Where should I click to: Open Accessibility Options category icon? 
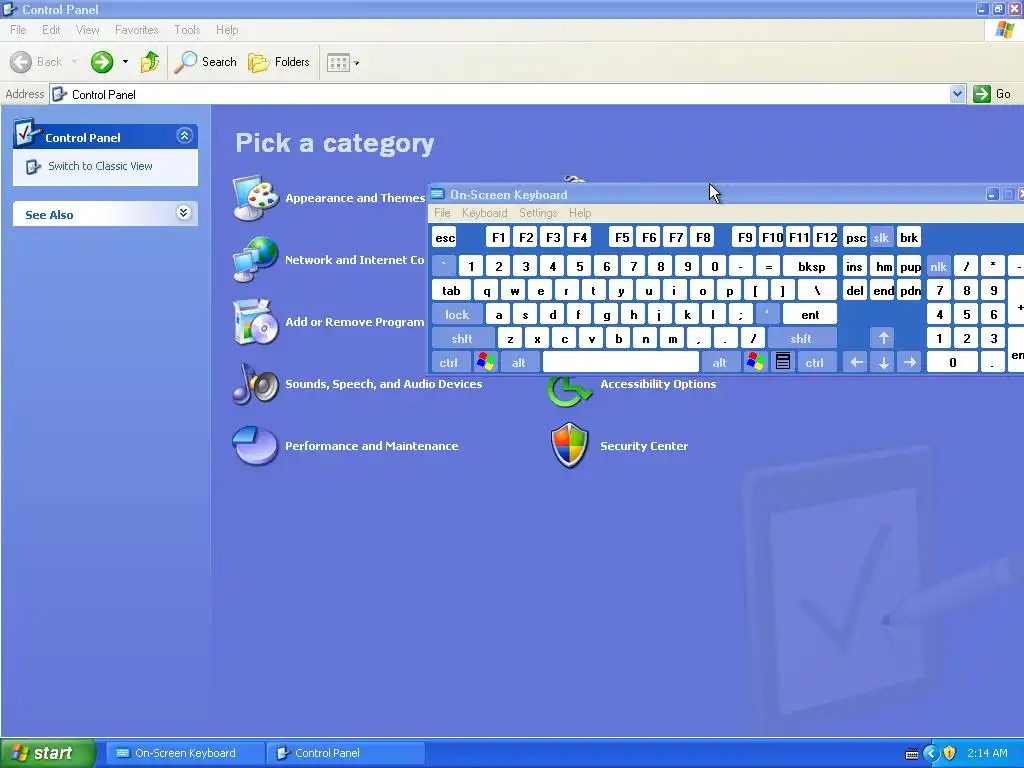[569, 392]
